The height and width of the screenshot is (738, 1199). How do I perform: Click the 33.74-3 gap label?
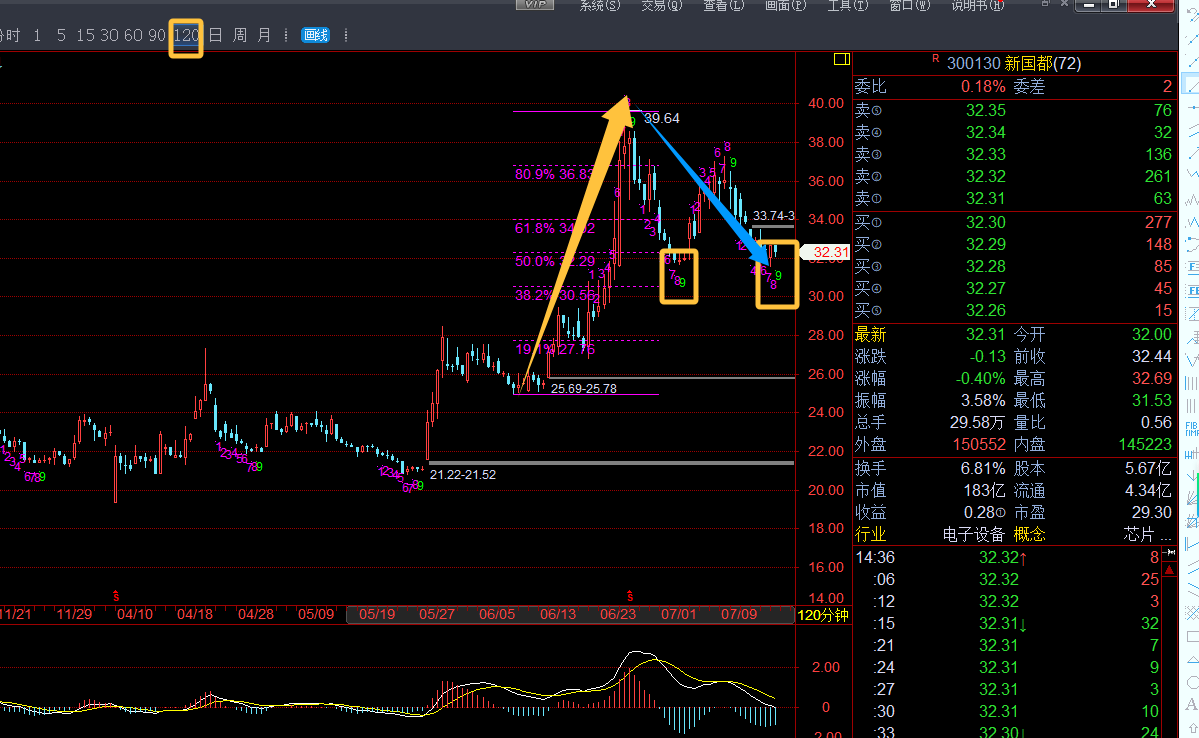coord(774,216)
